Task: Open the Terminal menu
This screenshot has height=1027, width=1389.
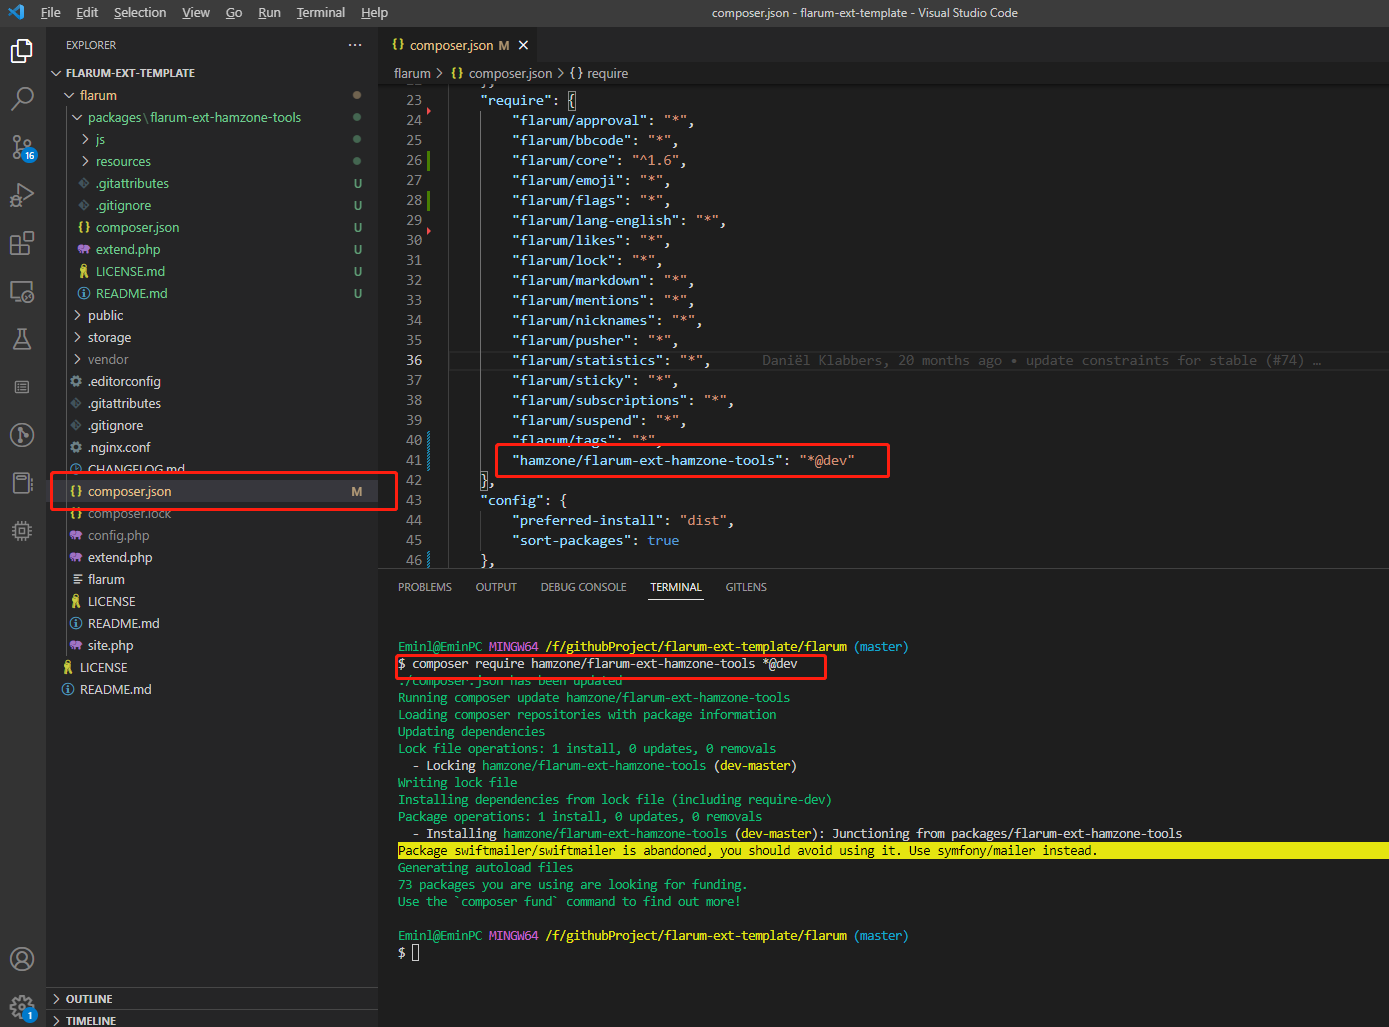Action: (x=321, y=12)
